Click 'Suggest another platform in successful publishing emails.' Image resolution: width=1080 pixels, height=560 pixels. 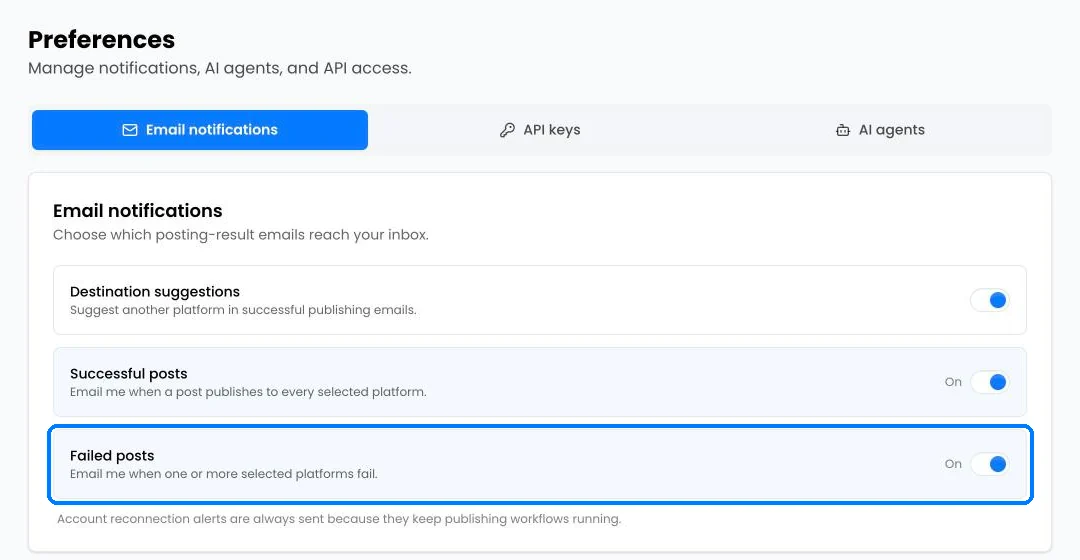coord(243,310)
